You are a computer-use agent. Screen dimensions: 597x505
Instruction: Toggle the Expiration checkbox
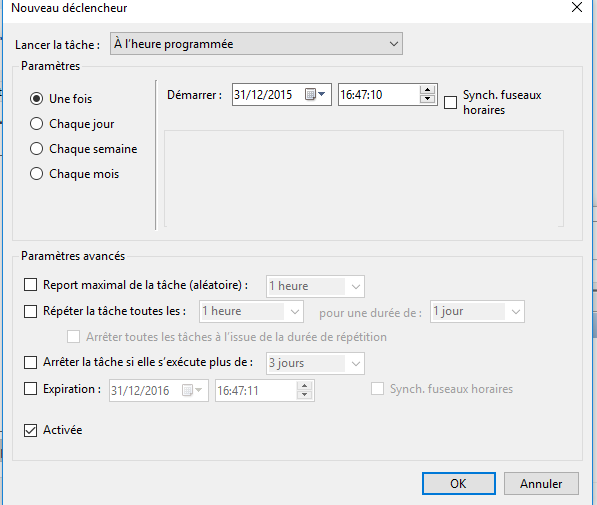pyautogui.click(x=30, y=389)
